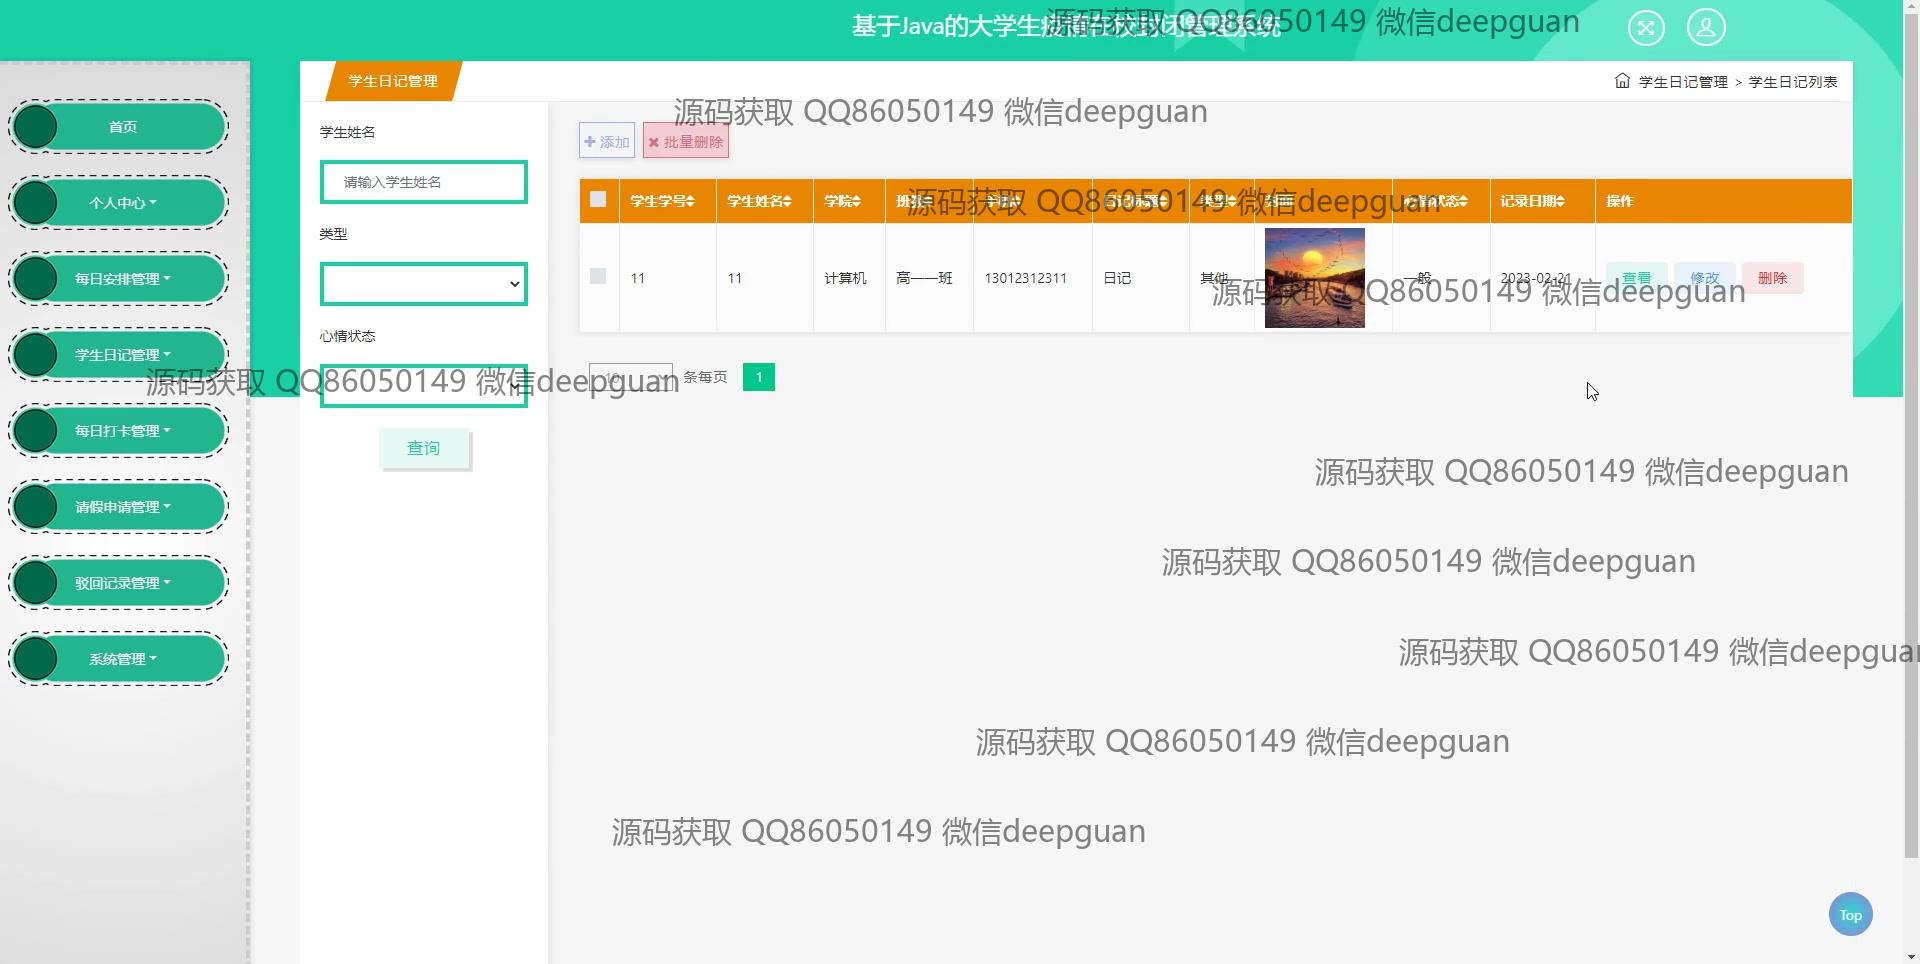Click the round Top scroll button
The width and height of the screenshot is (1920, 964).
click(x=1850, y=914)
